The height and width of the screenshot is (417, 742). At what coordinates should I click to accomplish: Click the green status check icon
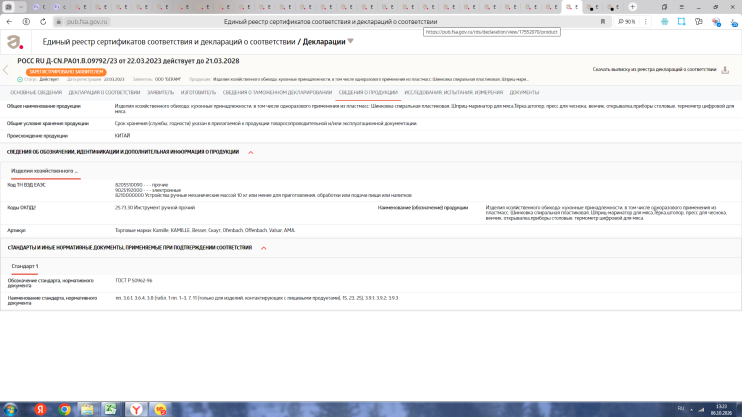[20, 80]
